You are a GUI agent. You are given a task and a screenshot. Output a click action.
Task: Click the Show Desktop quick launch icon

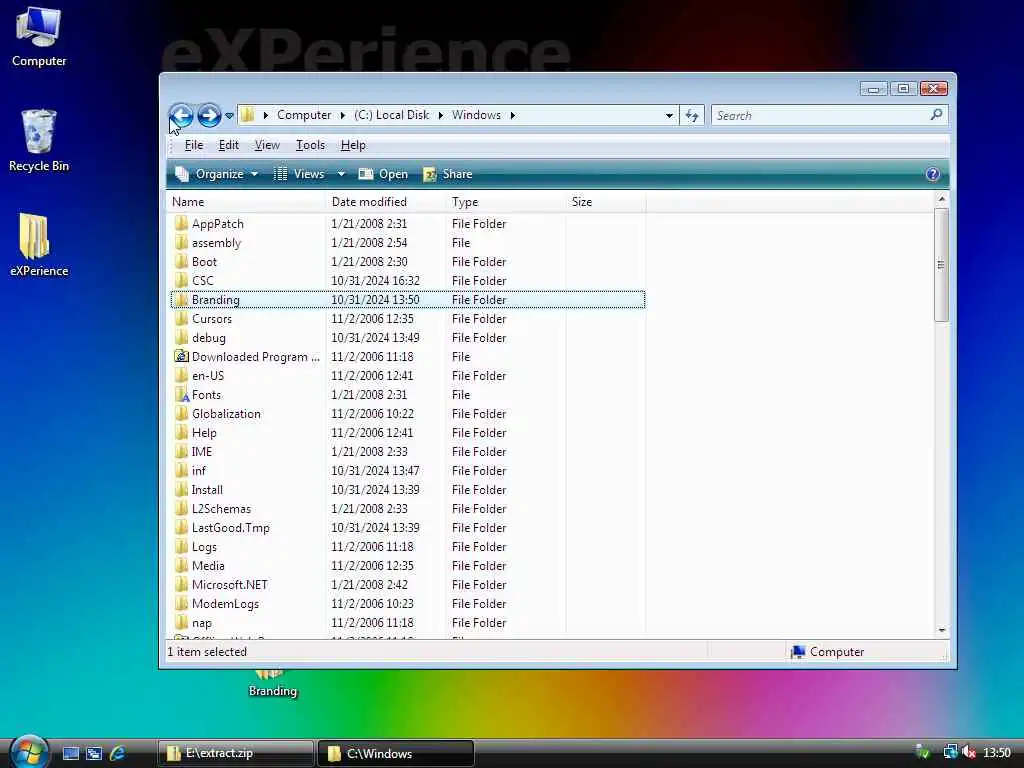71,753
